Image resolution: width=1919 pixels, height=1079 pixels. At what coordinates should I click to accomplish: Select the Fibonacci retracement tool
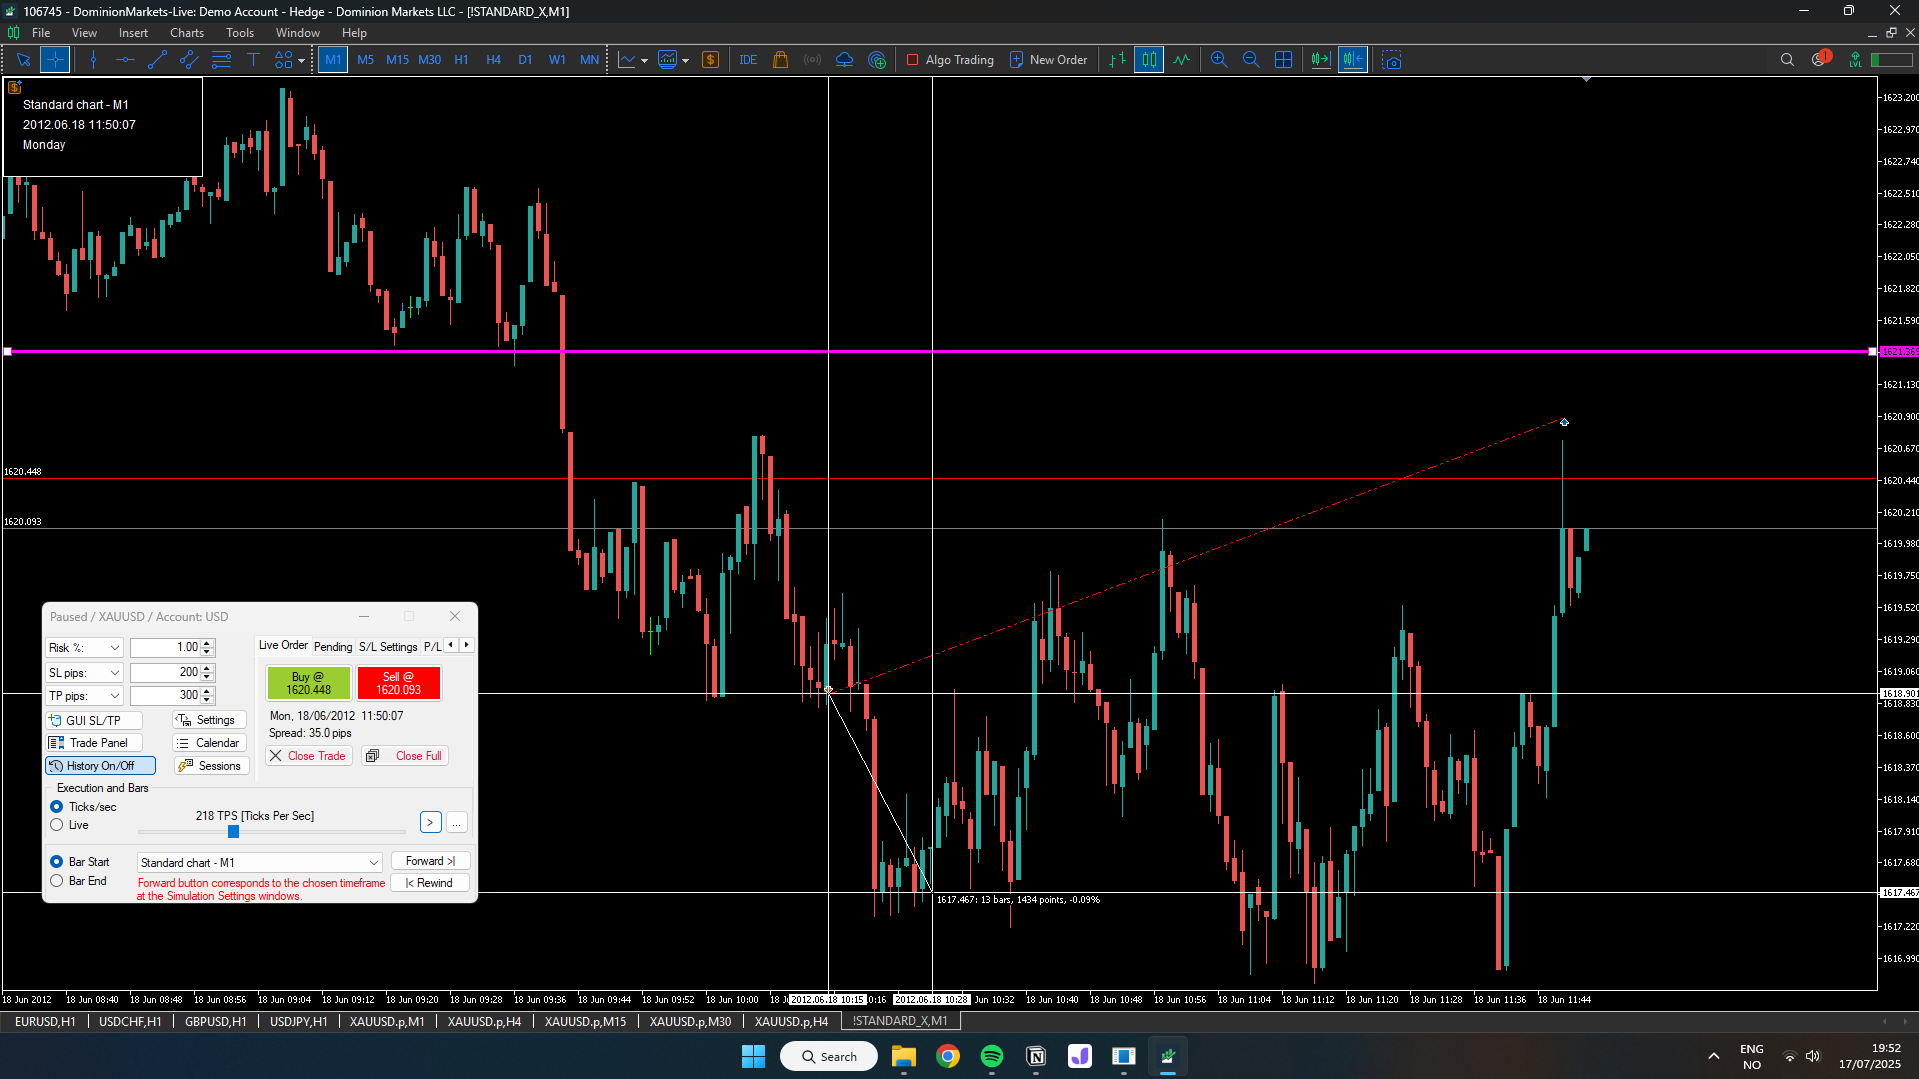click(x=221, y=60)
